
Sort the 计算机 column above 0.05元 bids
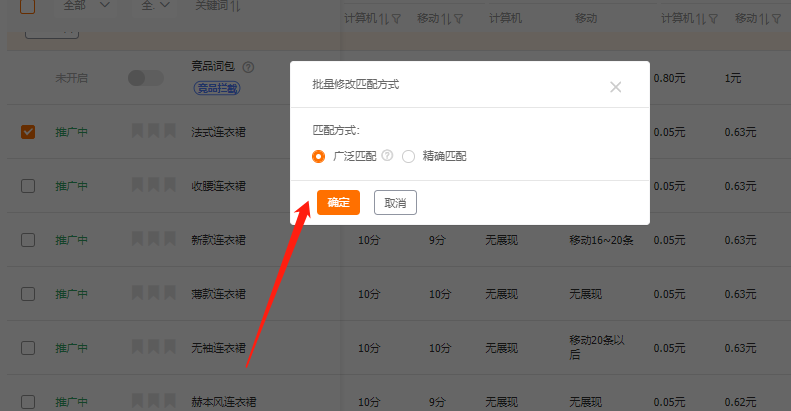click(x=701, y=19)
